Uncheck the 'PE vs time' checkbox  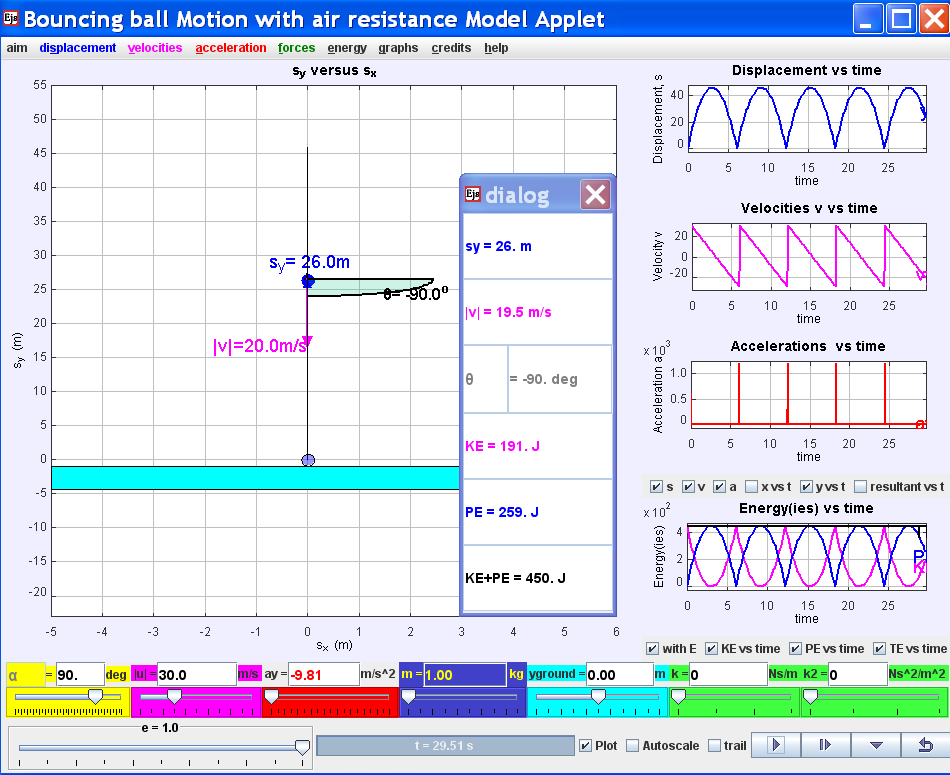coord(796,649)
